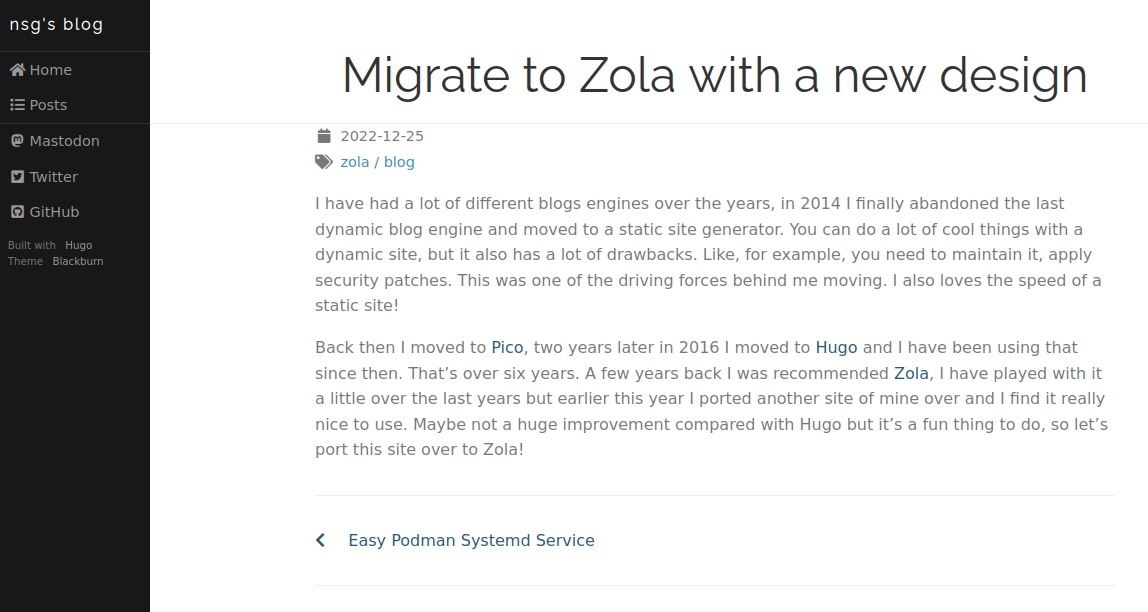Click the Twitter bird icon
The image size is (1148, 612).
tap(18, 176)
